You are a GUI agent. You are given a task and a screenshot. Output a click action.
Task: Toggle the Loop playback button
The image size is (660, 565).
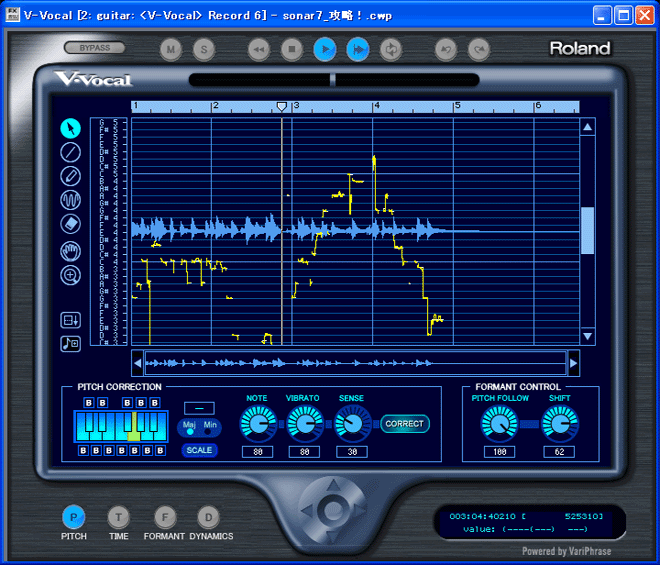coord(391,50)
